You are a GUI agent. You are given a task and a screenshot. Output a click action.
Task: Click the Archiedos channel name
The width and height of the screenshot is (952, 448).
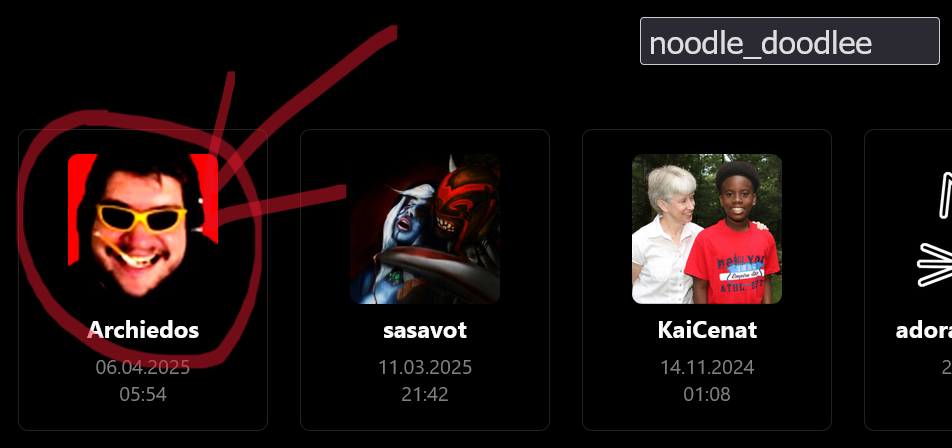coord(143,330)
